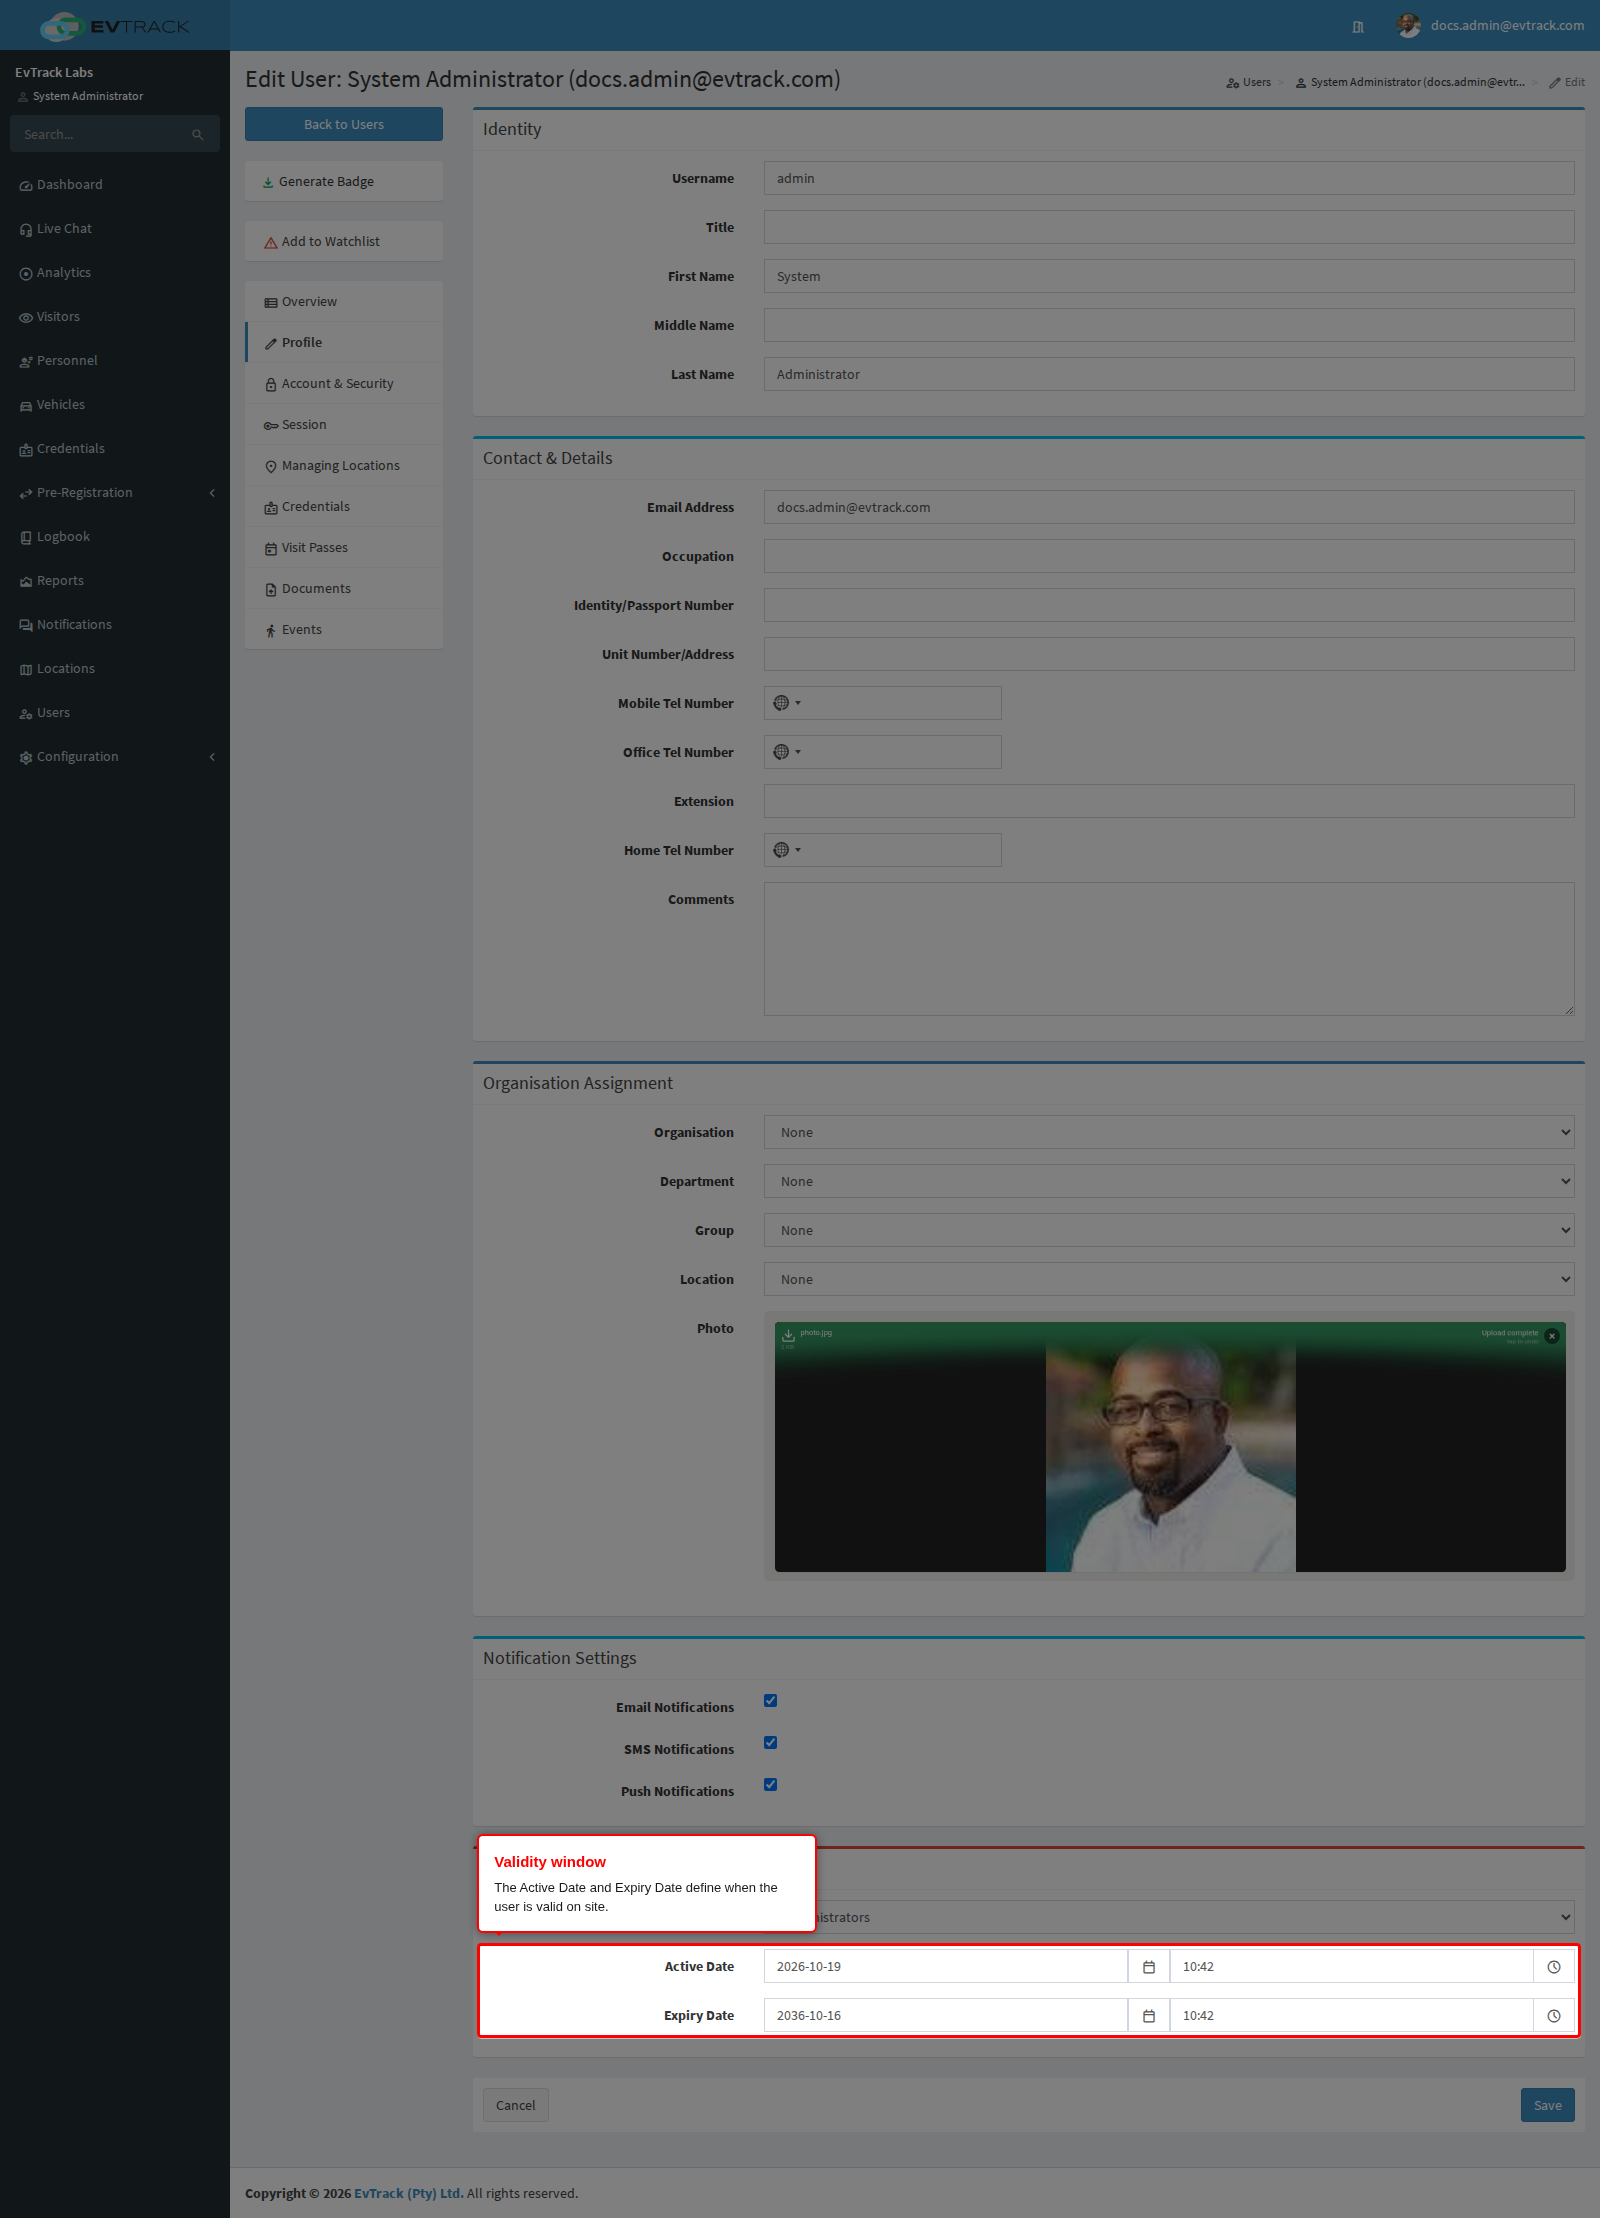Switch to Visit Passes tab
The height and width of the screenshot is (2218, 1600).
point(344,548)
